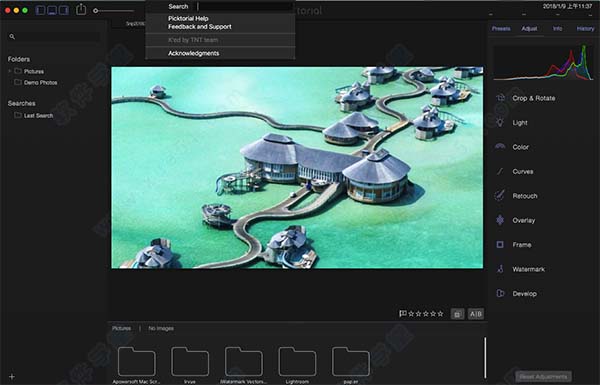The width and height of the screenshot is (600, 385).
Task: Adjust the thumbnail zoom slider in toolbar
Action: pos(114,11)
